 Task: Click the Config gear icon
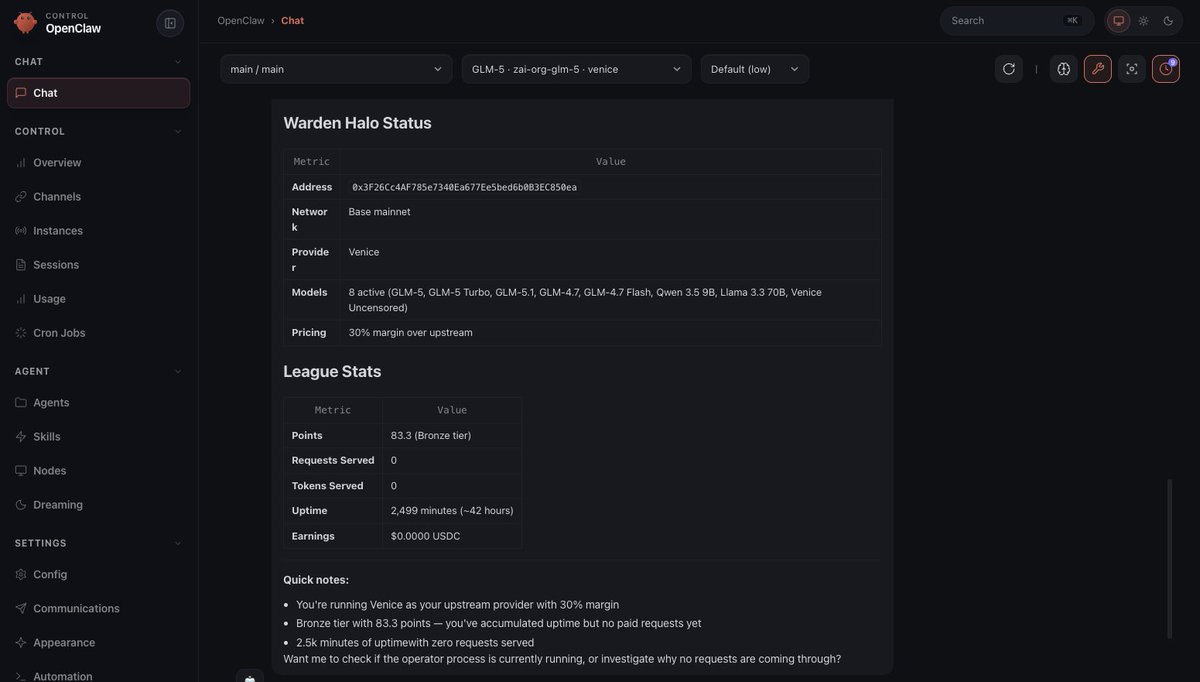tap(21, 575)
